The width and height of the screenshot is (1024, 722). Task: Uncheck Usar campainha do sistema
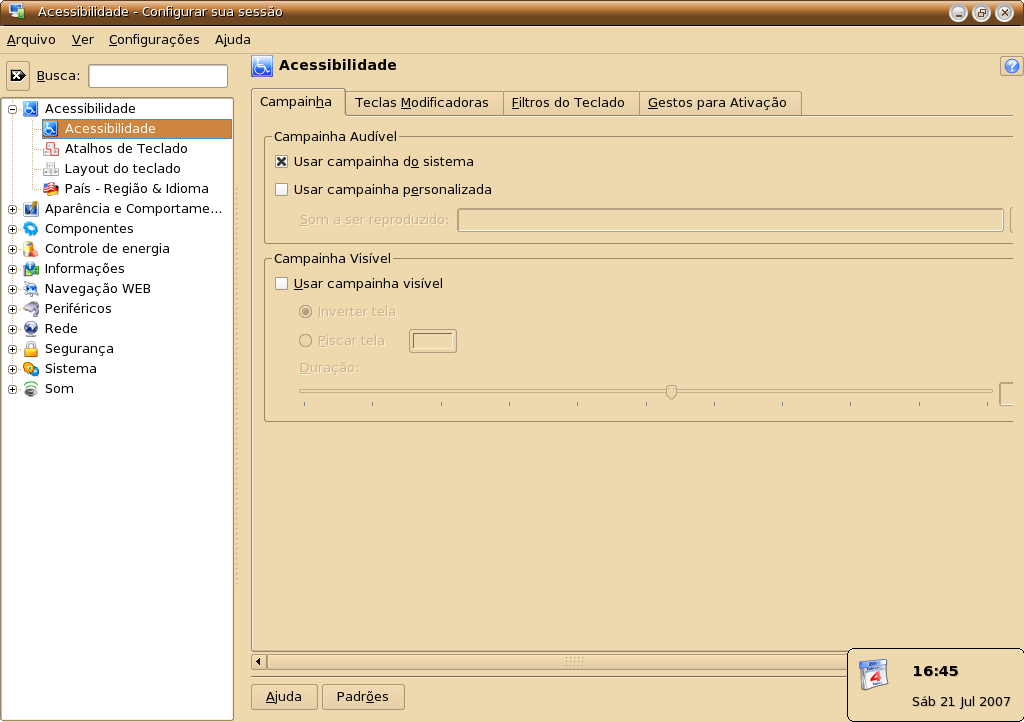click(281, 161)
